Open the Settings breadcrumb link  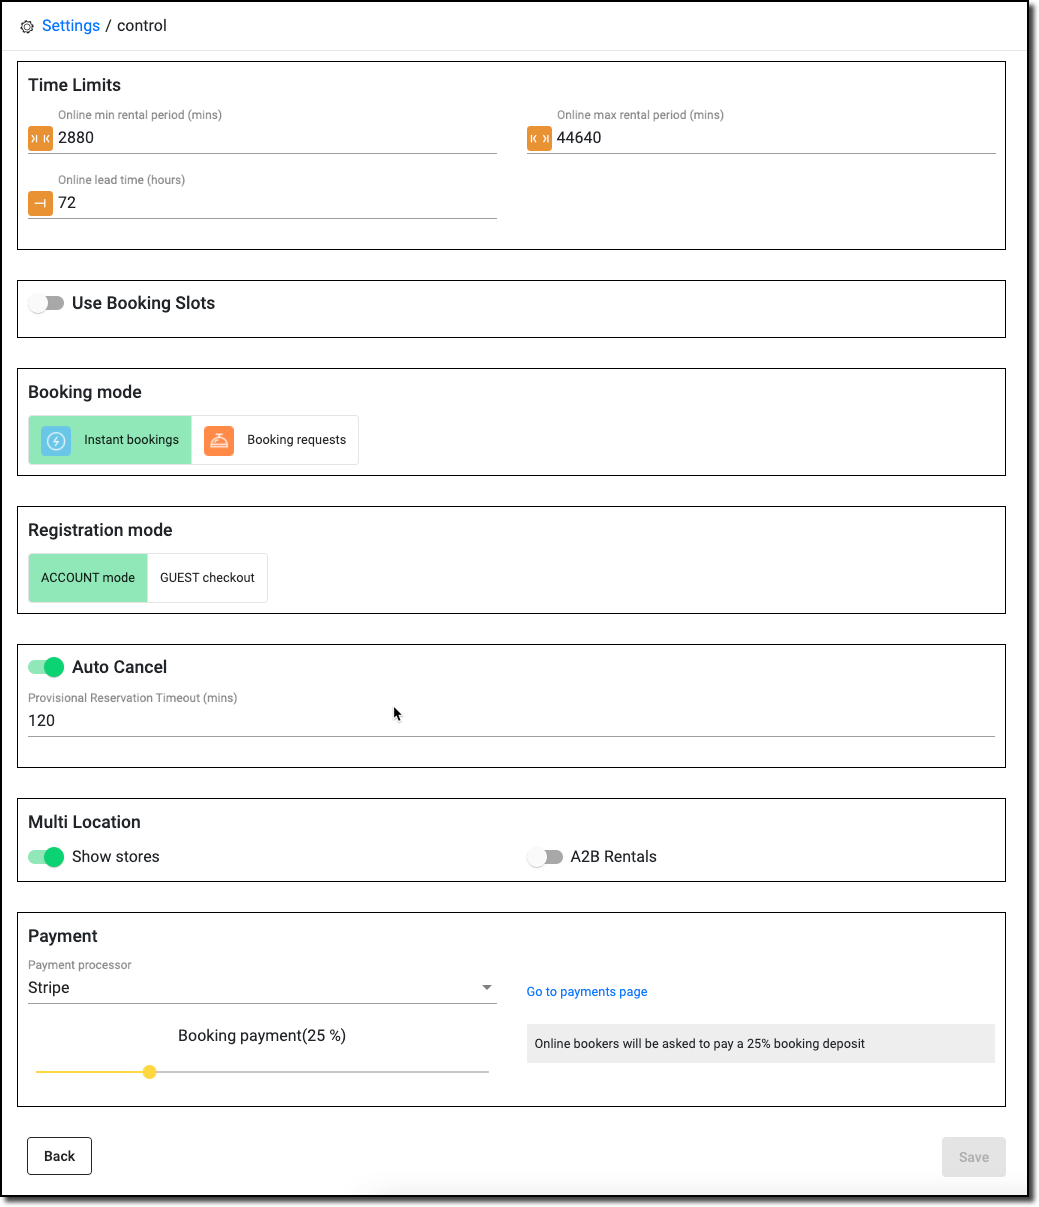pos(70,25)
